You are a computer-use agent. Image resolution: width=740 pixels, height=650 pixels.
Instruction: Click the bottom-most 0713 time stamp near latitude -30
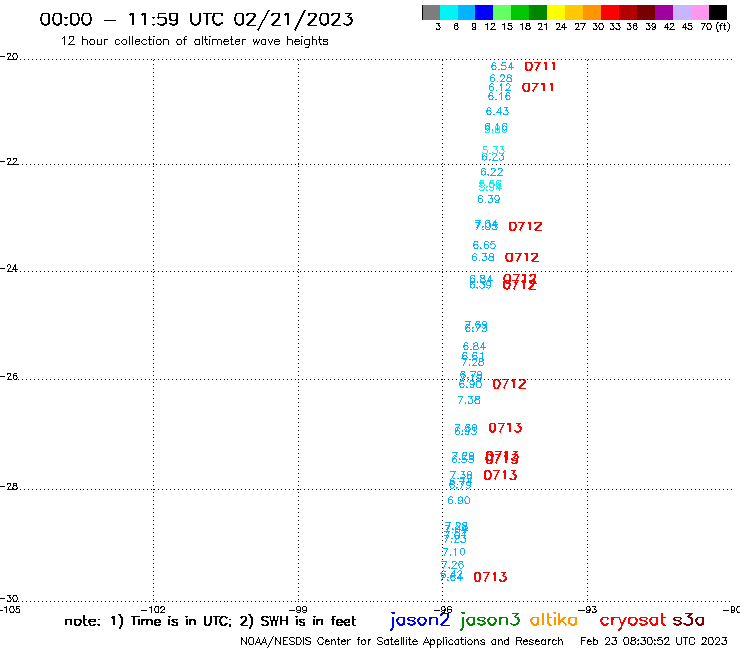pos(490,577)
